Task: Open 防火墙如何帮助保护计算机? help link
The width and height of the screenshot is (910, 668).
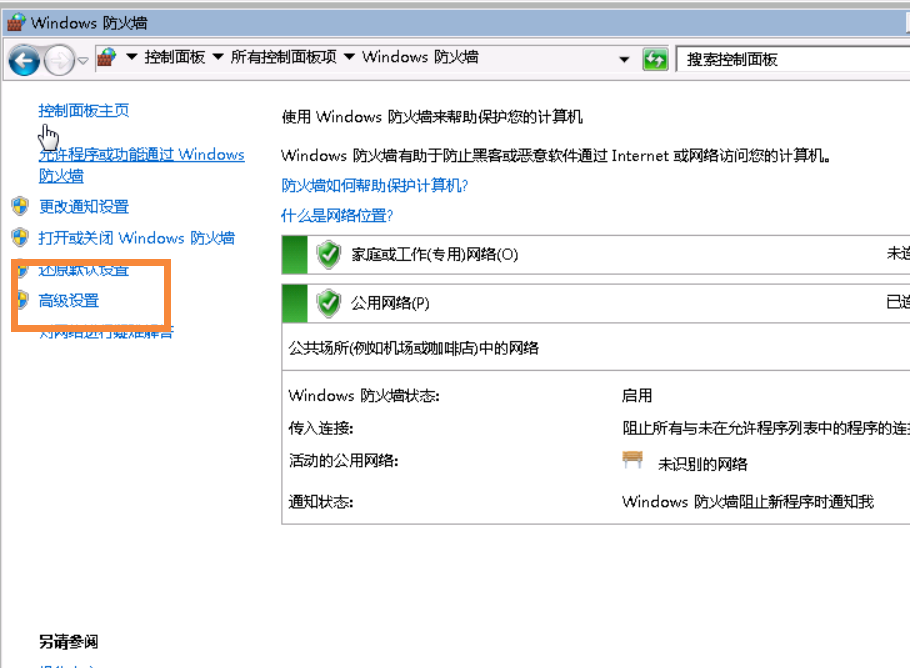Action: 374,186
